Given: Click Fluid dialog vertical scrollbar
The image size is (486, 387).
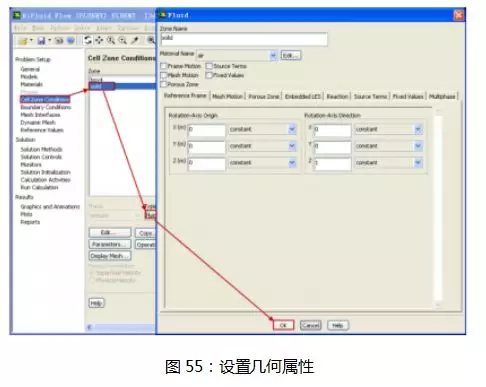Looking at the screenshot, I should tap(438, 208).
